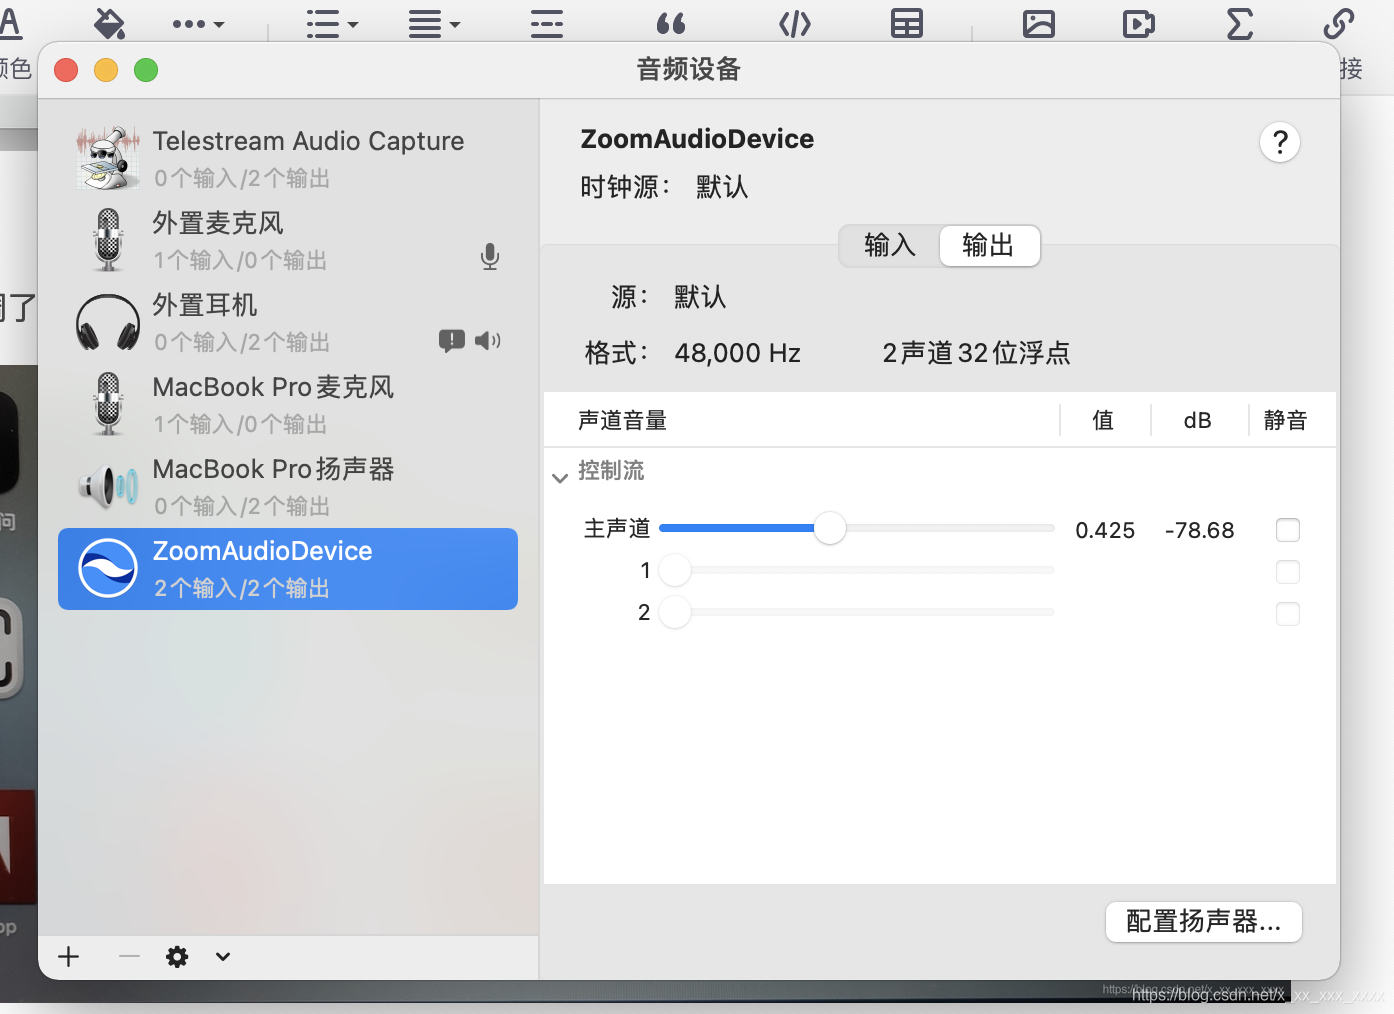Click the Telestream Audio Capture device icon
Image resolution: width=1394 pixels, height=1014 pixels.
pos(108,158)
